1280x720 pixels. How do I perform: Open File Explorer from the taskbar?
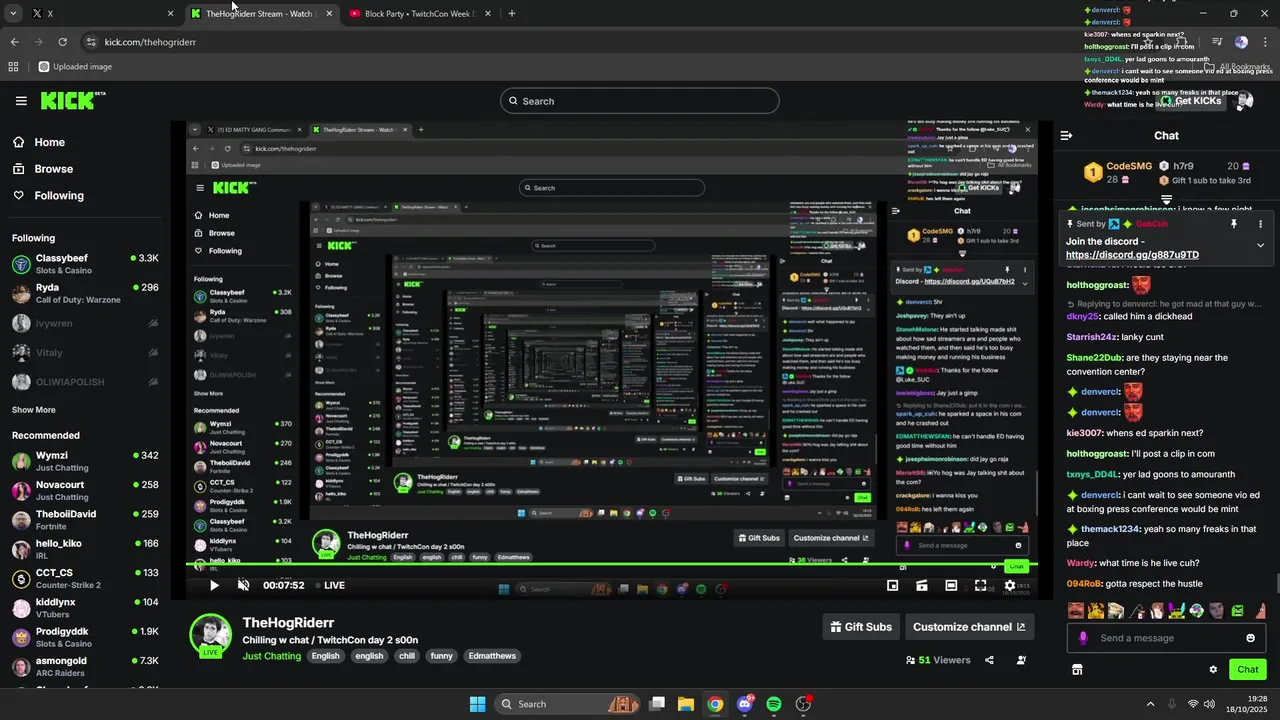click(686, 704)
